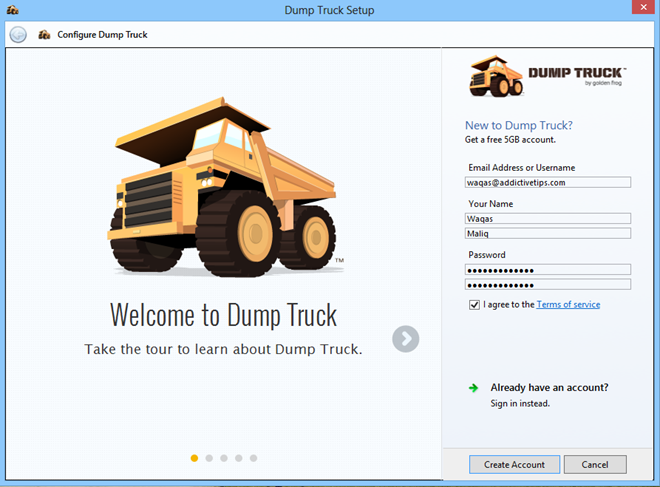Click the Sign in instead text
Viewport: 660px width, 487px height.
click(520, 403)
